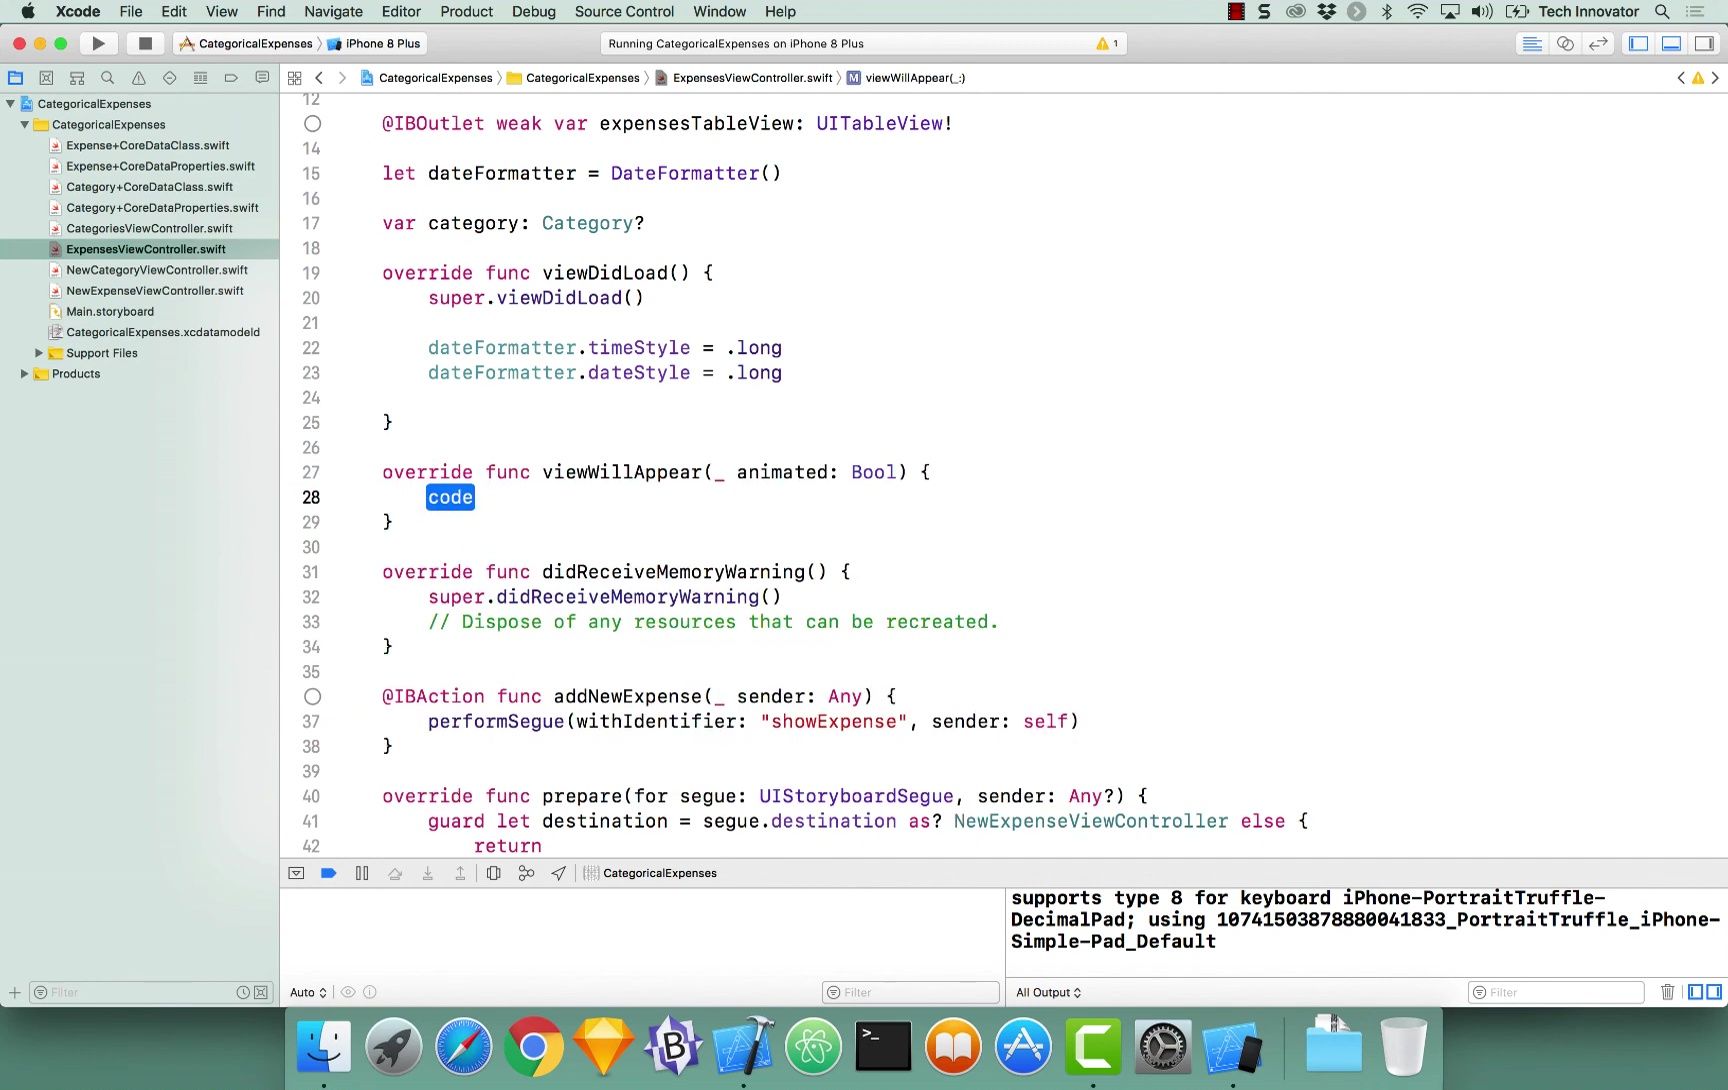Go back in editor history
The height and width of the screenshot is (1090, 1728).
point(319,78)
